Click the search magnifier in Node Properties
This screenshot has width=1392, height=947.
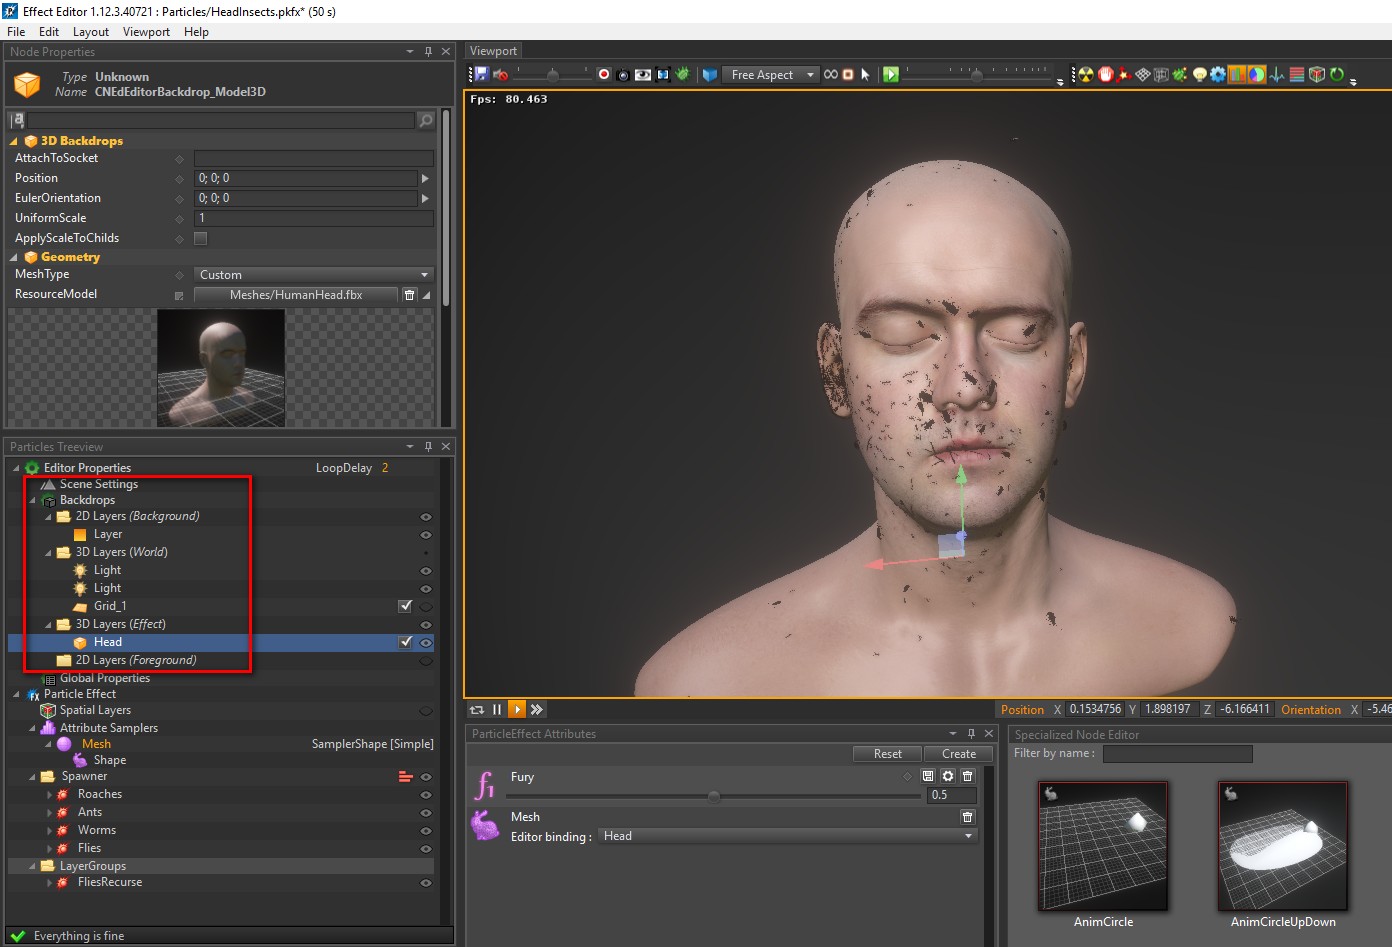pyautogui.click(x=426, y=120)
